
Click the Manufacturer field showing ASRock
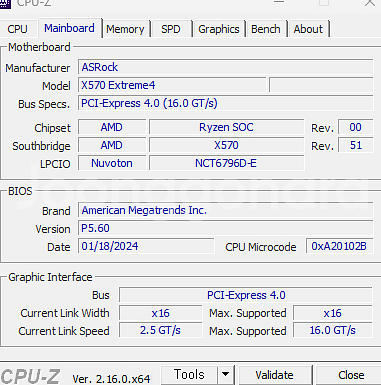(x=226, y=67)
